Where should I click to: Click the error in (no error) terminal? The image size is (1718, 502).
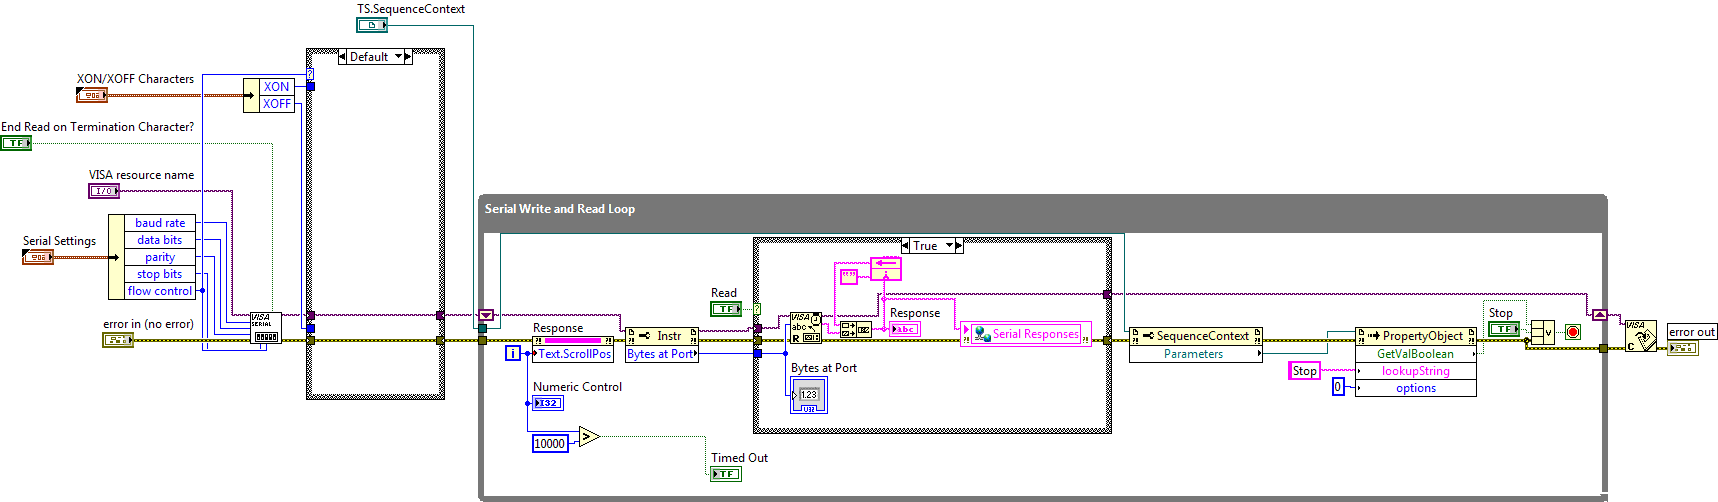(118, 340)
